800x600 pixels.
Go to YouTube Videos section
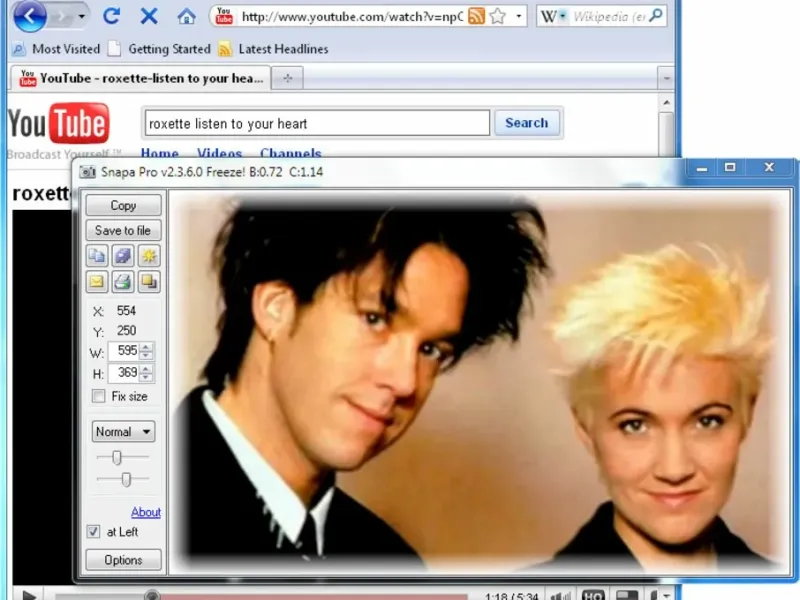pyautogui.click(x=219, y=153)
